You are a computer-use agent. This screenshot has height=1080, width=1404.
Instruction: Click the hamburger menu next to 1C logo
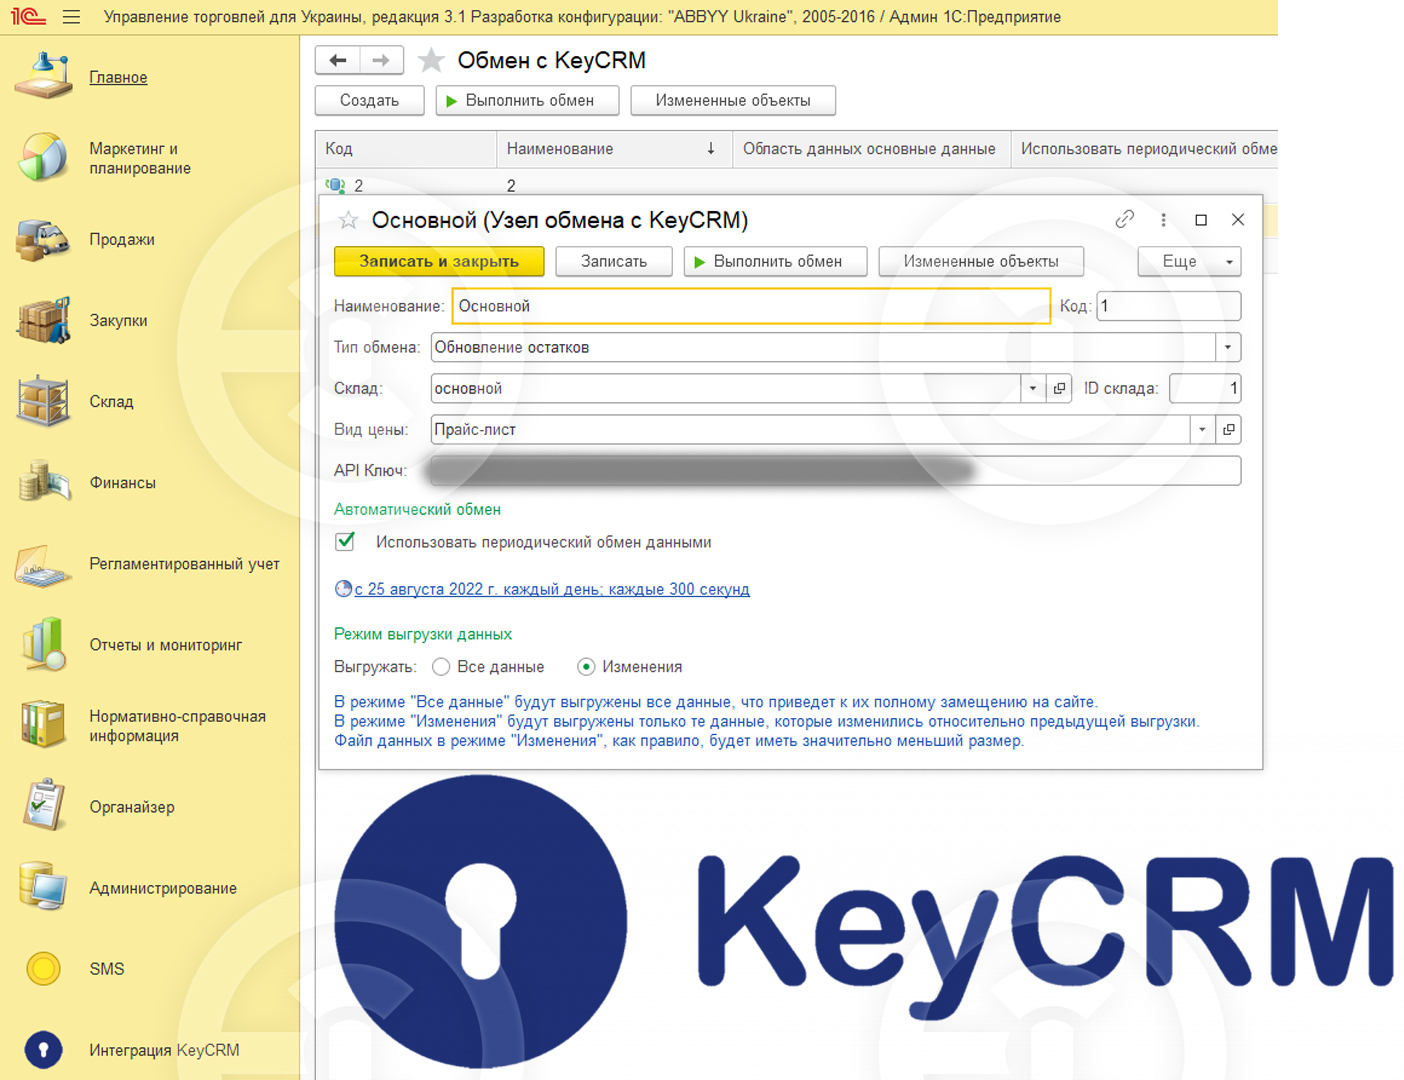click(x=69, y=16)
